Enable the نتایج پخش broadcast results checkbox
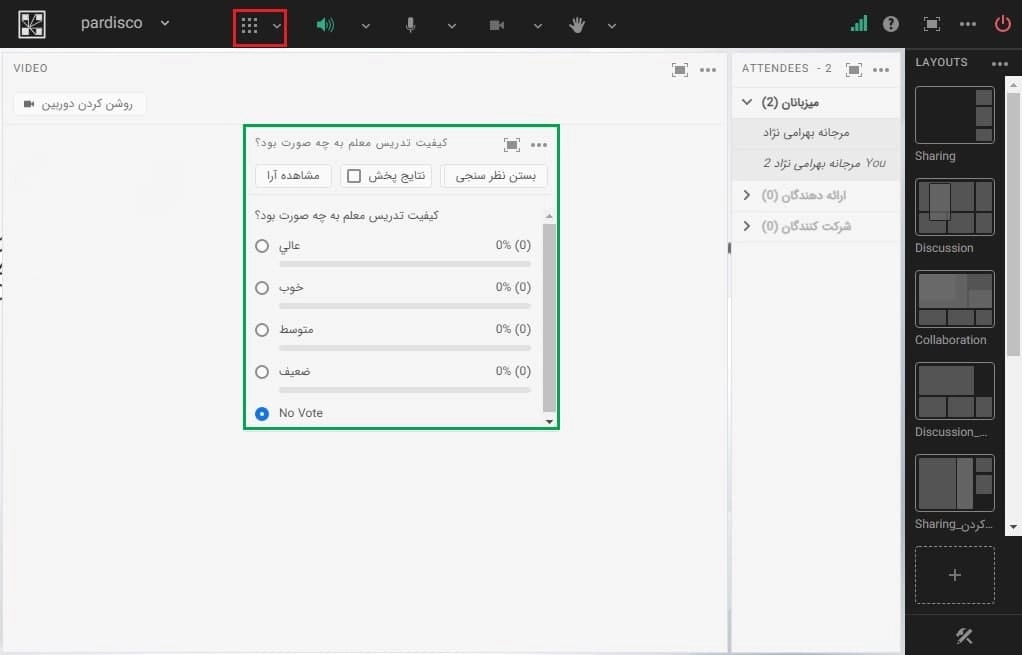This screenshot has width=1022, height=655. tap(354, 176)
